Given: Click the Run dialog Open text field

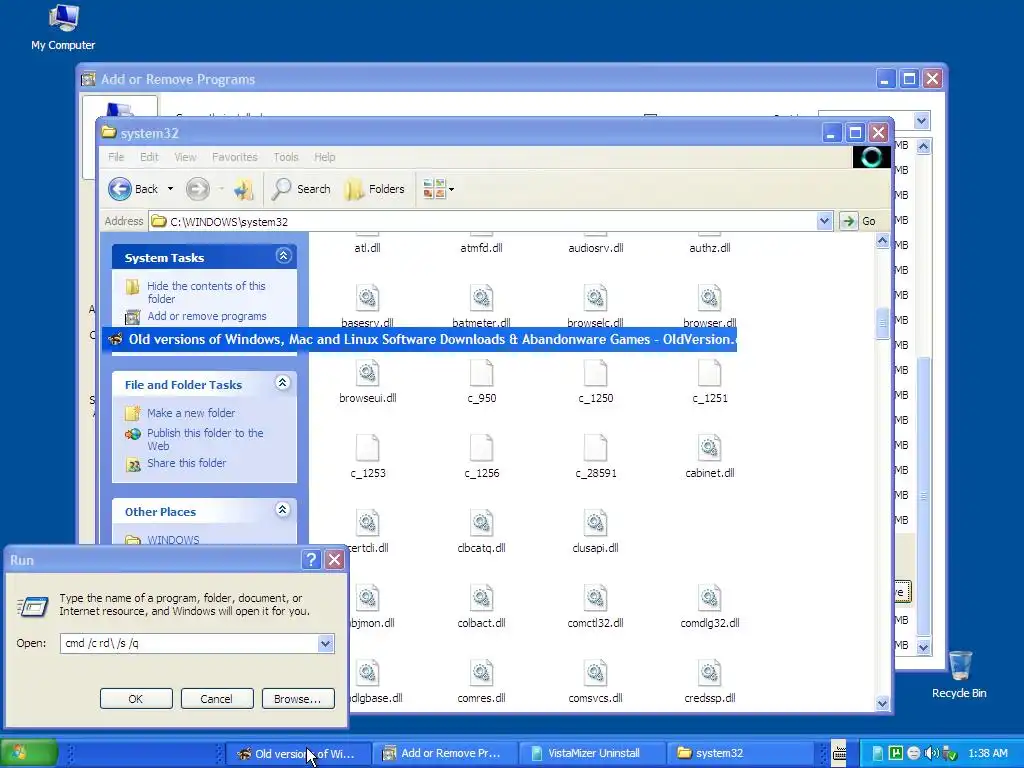Looking at the screenshot, I should click(189, 643).
